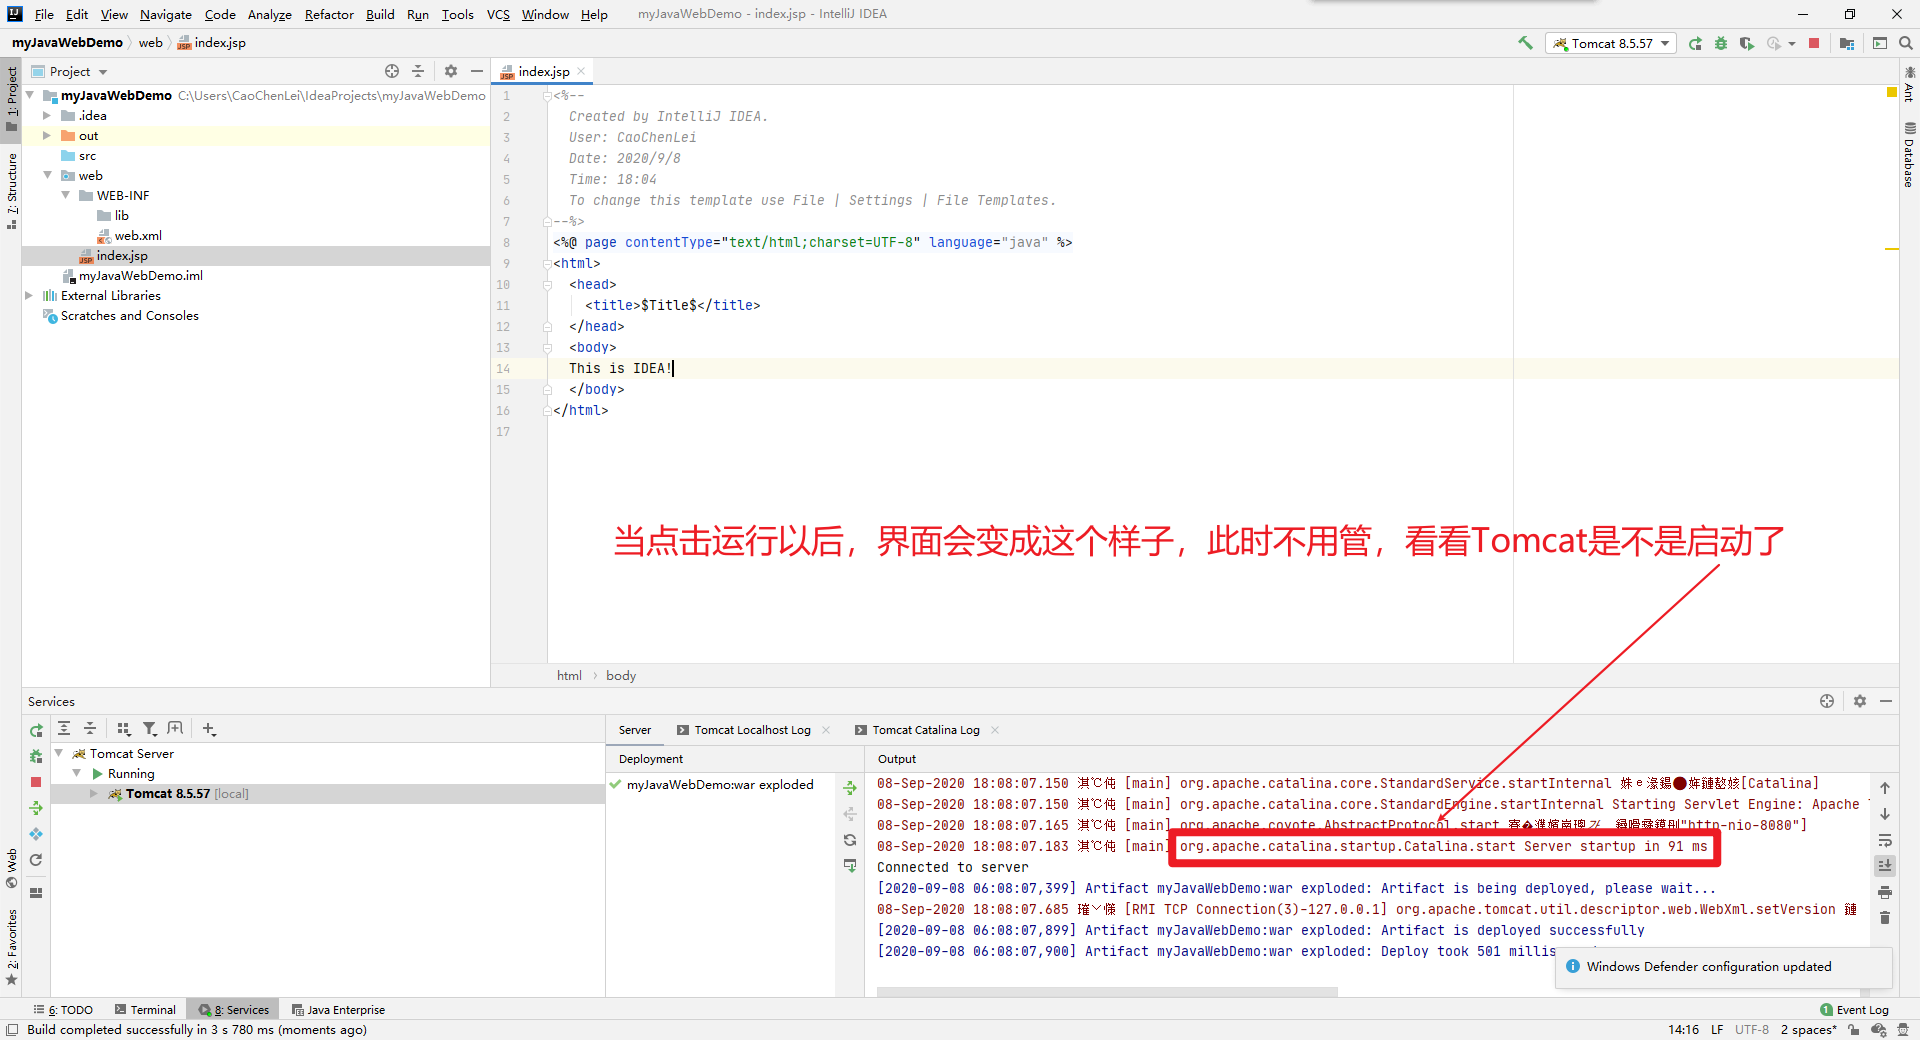The height and width of the screenshot is (1040, 1920).
Task: Click the Update application refresh icon in Services
Action: (36, 860)
